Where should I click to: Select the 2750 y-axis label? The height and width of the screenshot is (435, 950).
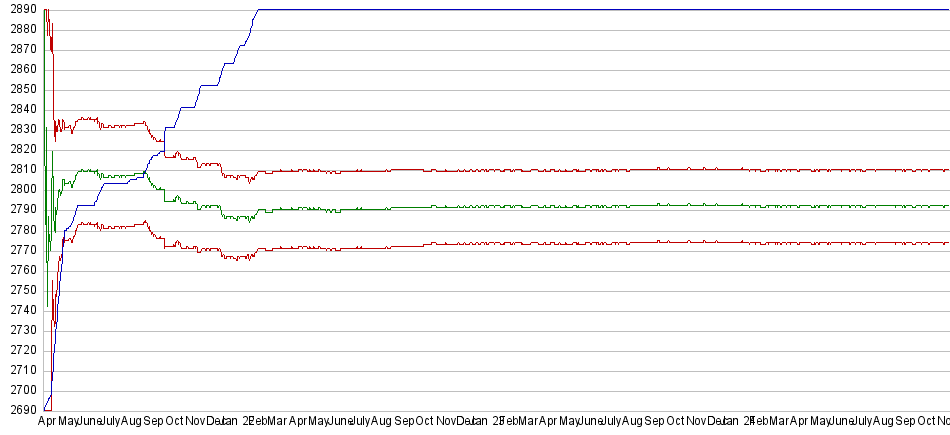18,290
